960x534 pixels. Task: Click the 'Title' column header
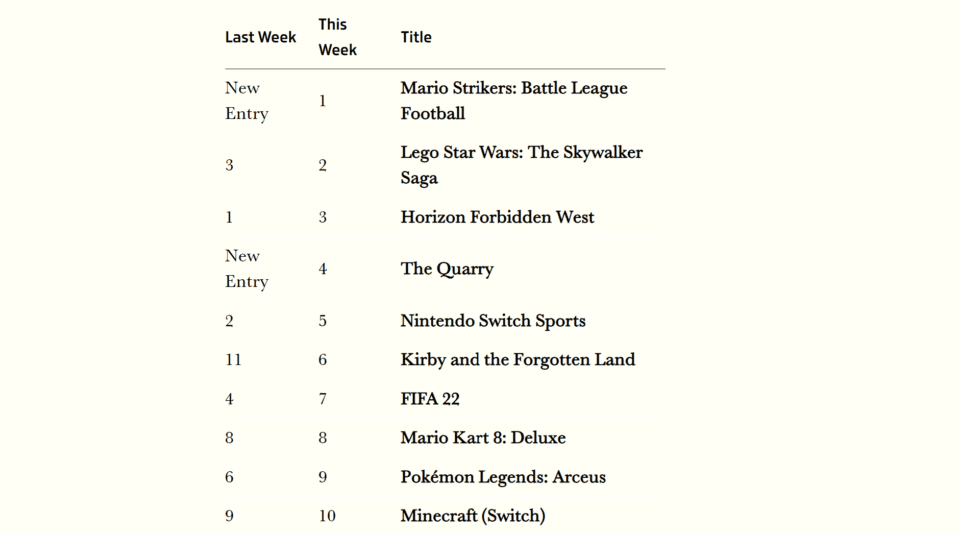(x=416, y=37)
